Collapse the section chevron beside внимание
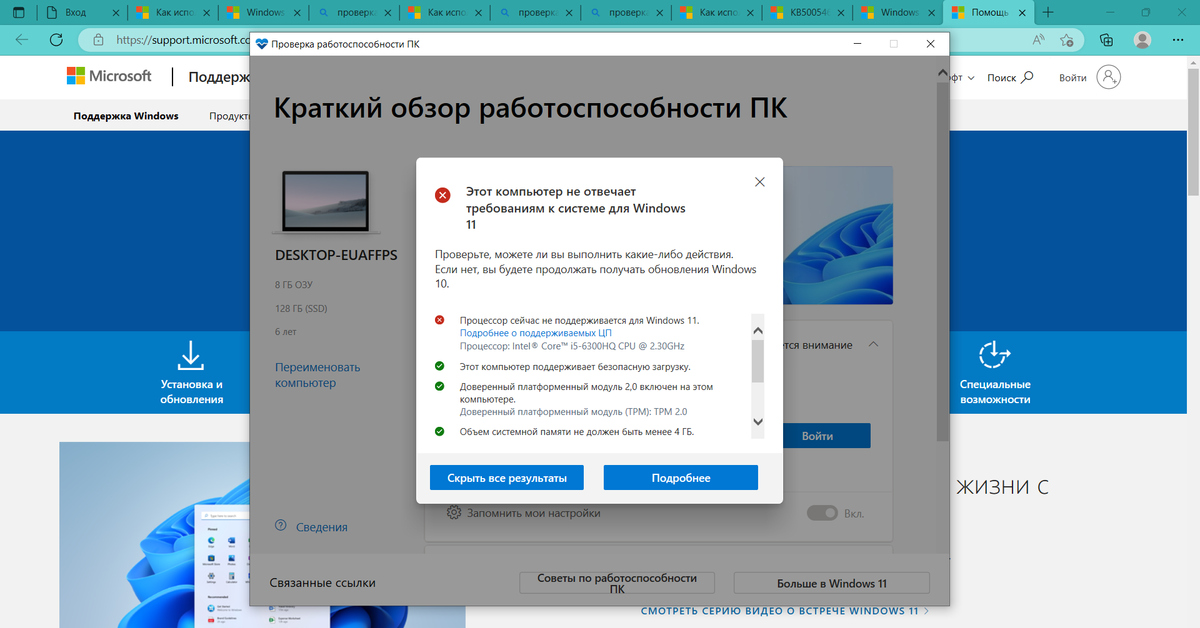 [873, 344]
